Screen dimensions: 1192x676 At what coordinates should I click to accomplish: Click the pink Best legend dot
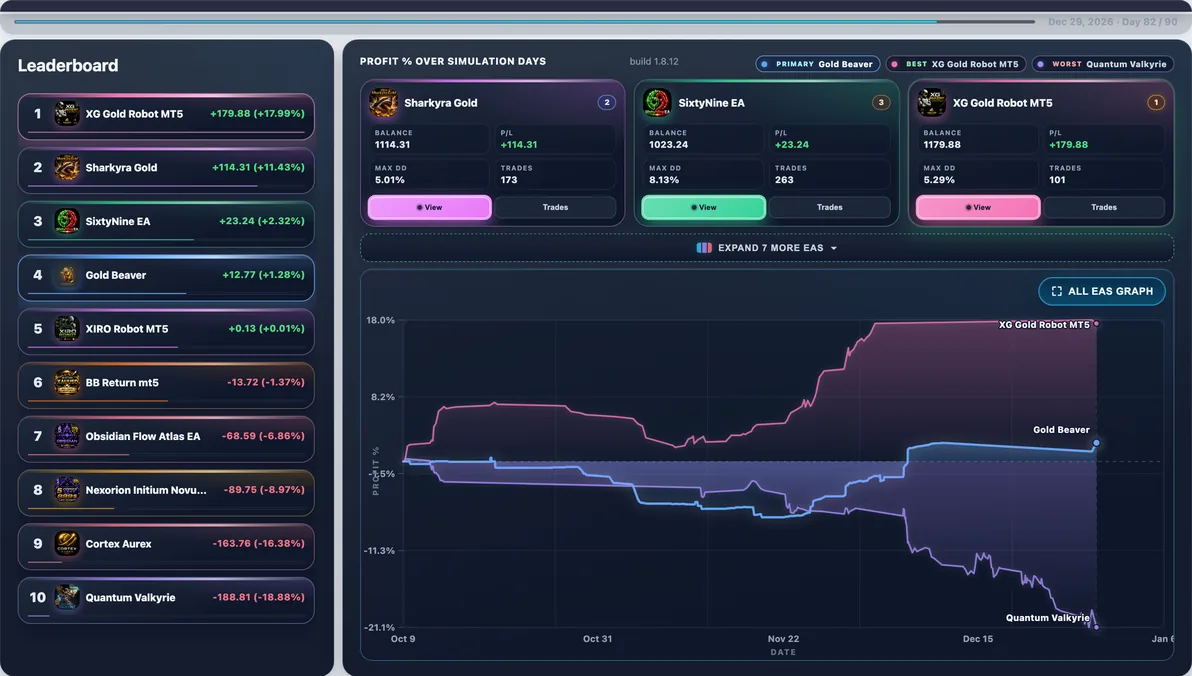(x=895, y=65)
